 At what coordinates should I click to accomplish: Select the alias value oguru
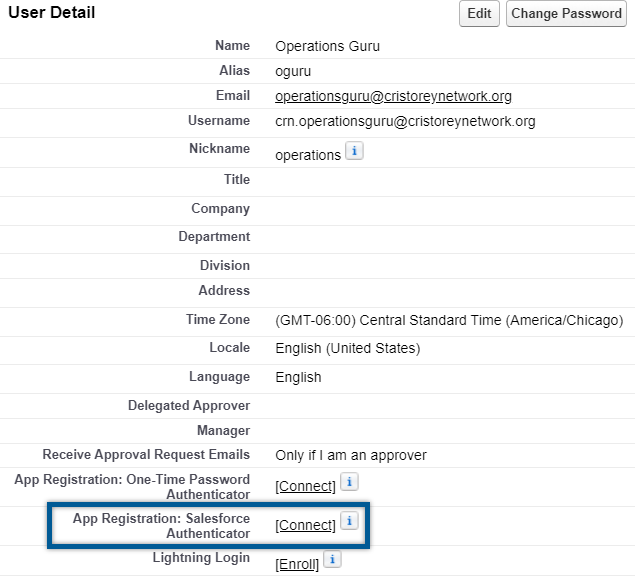(293, 71)
